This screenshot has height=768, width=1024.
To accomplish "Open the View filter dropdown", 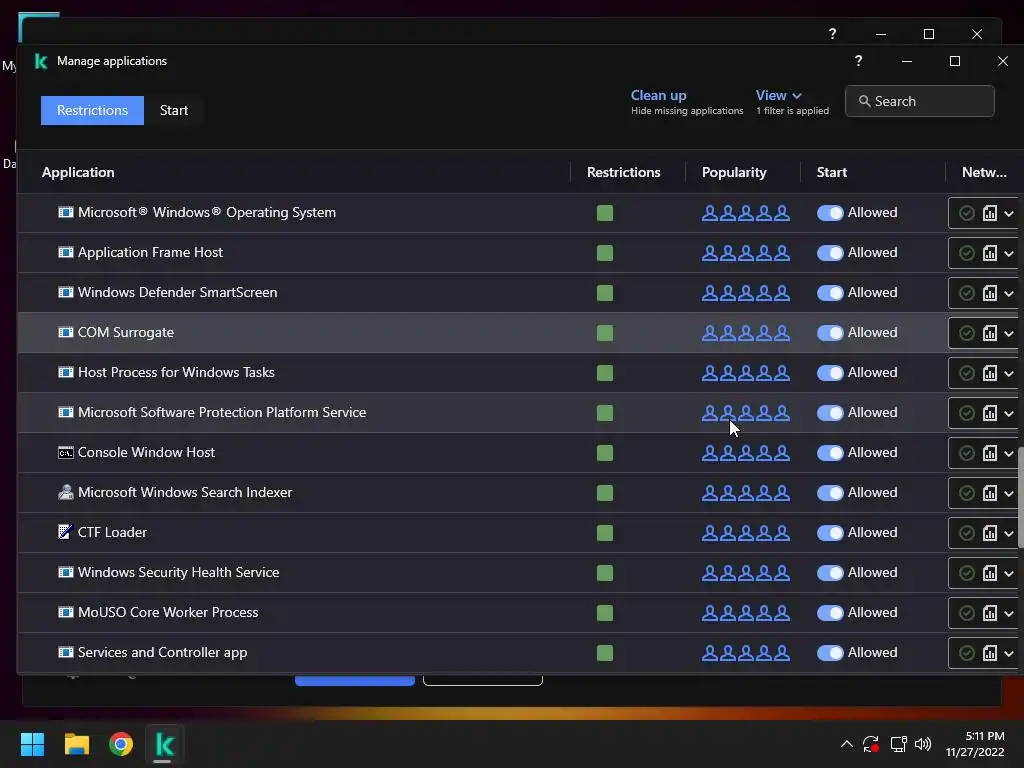I will pos(778,96).
